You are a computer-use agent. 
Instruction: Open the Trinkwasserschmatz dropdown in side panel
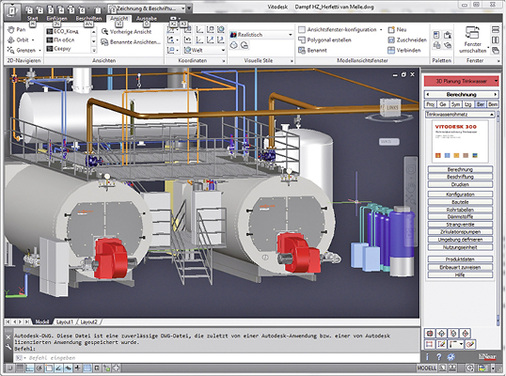point(460,114)
